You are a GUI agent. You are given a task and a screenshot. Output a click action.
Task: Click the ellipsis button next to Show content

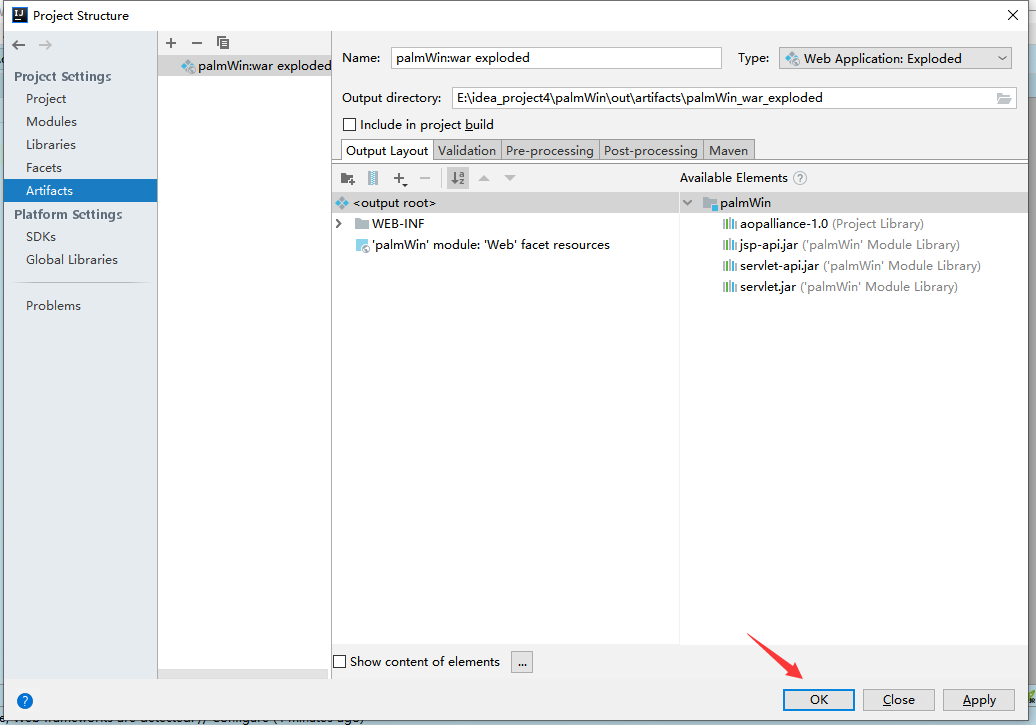coord(522,662)
